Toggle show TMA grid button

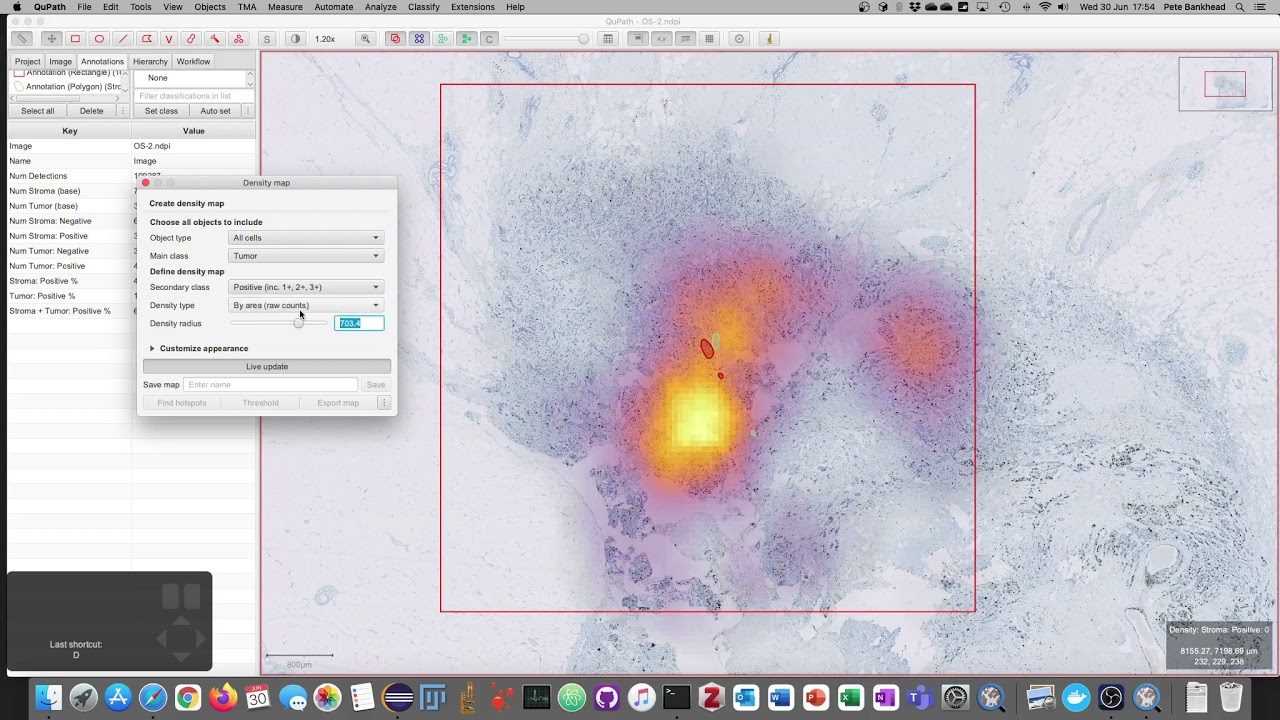tap(419, 39)
